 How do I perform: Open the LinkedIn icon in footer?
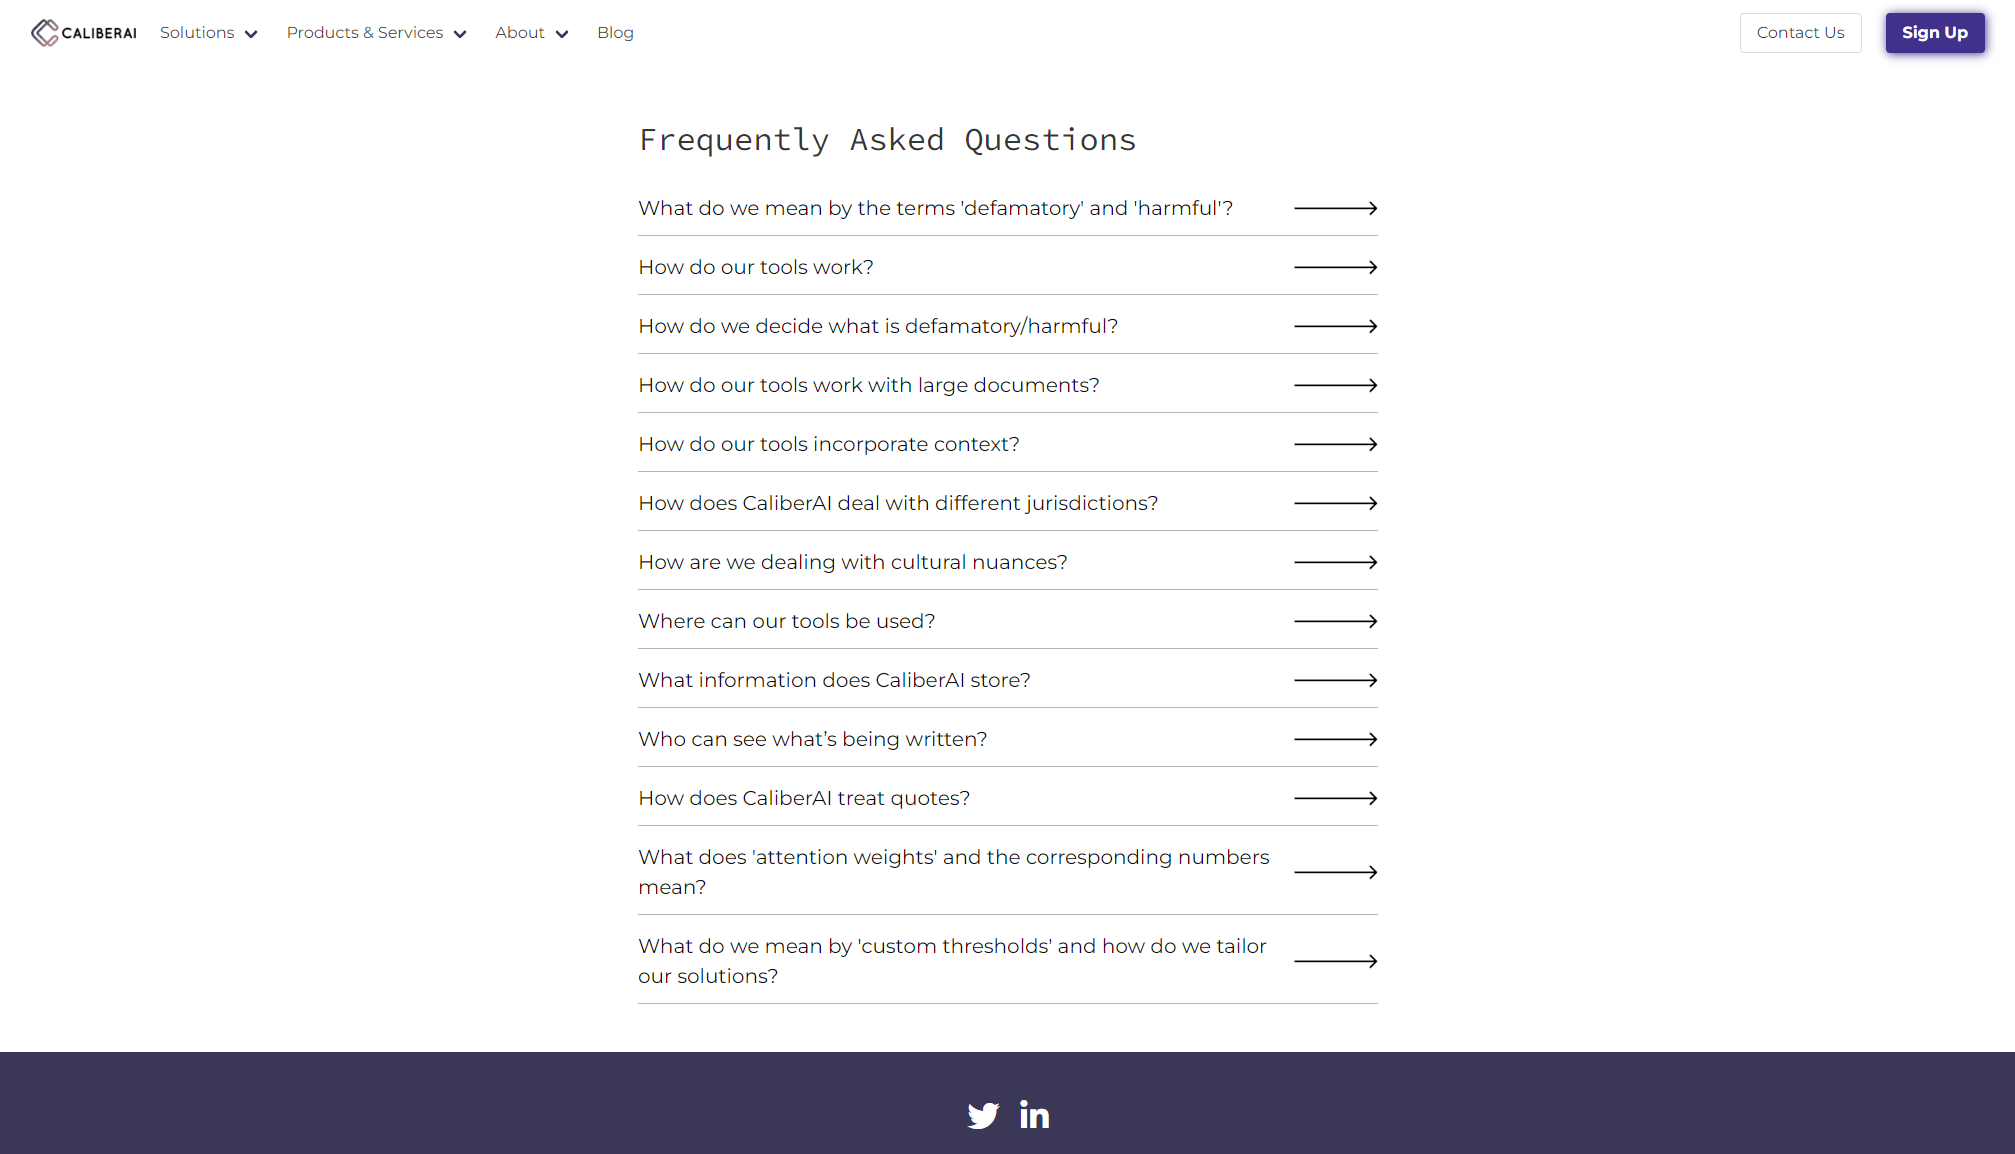click(x=1034, y=1114)
